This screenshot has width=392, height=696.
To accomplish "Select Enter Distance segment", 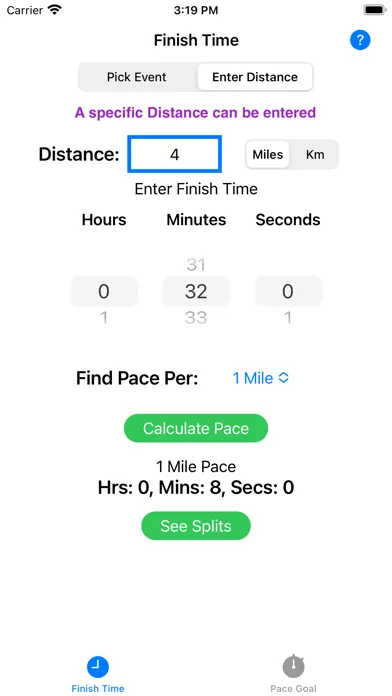I will click(255, 77).
